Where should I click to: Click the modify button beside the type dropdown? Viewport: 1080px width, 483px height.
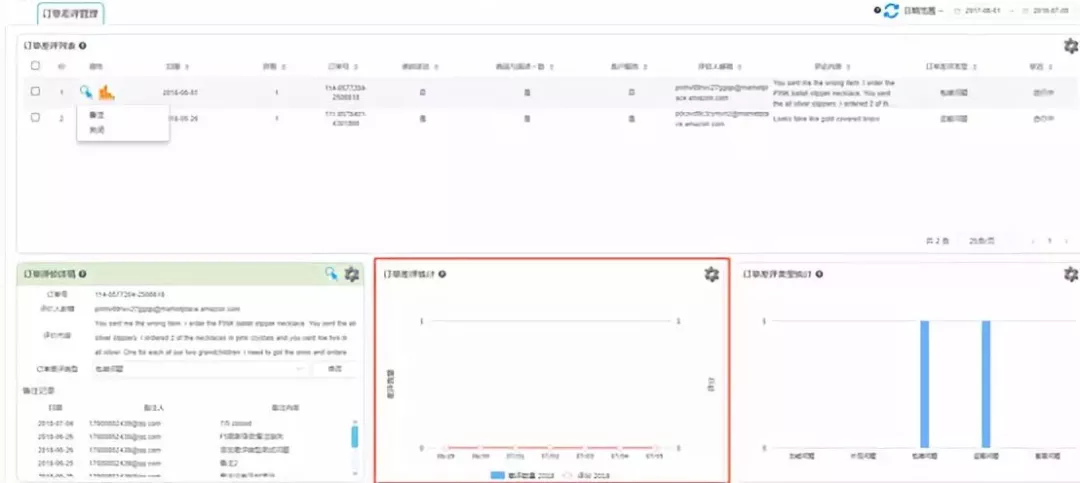(x=335, y=369)
